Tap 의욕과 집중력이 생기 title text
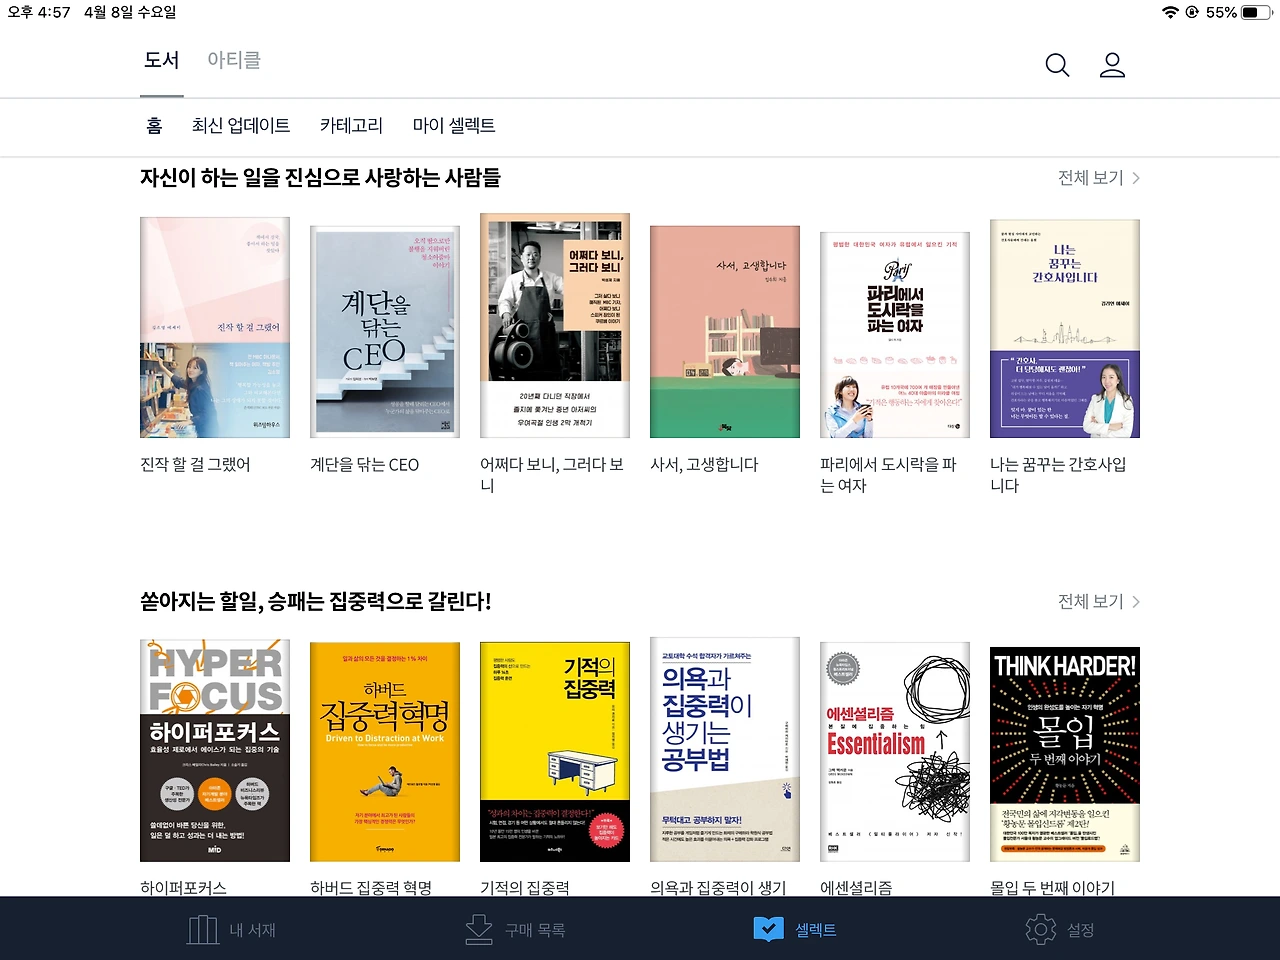The width and height of the screenshot is (1280, 960). click(718, 888)
